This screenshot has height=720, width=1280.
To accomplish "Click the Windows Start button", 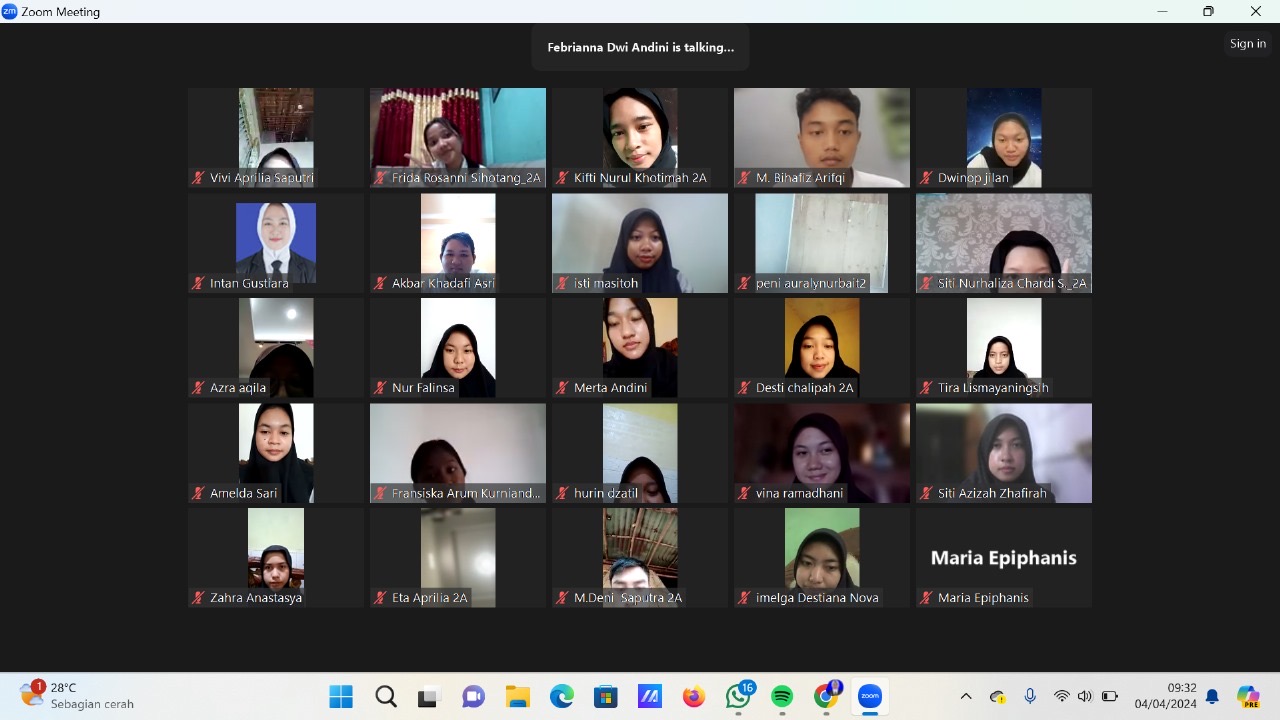I will [341, 696].
